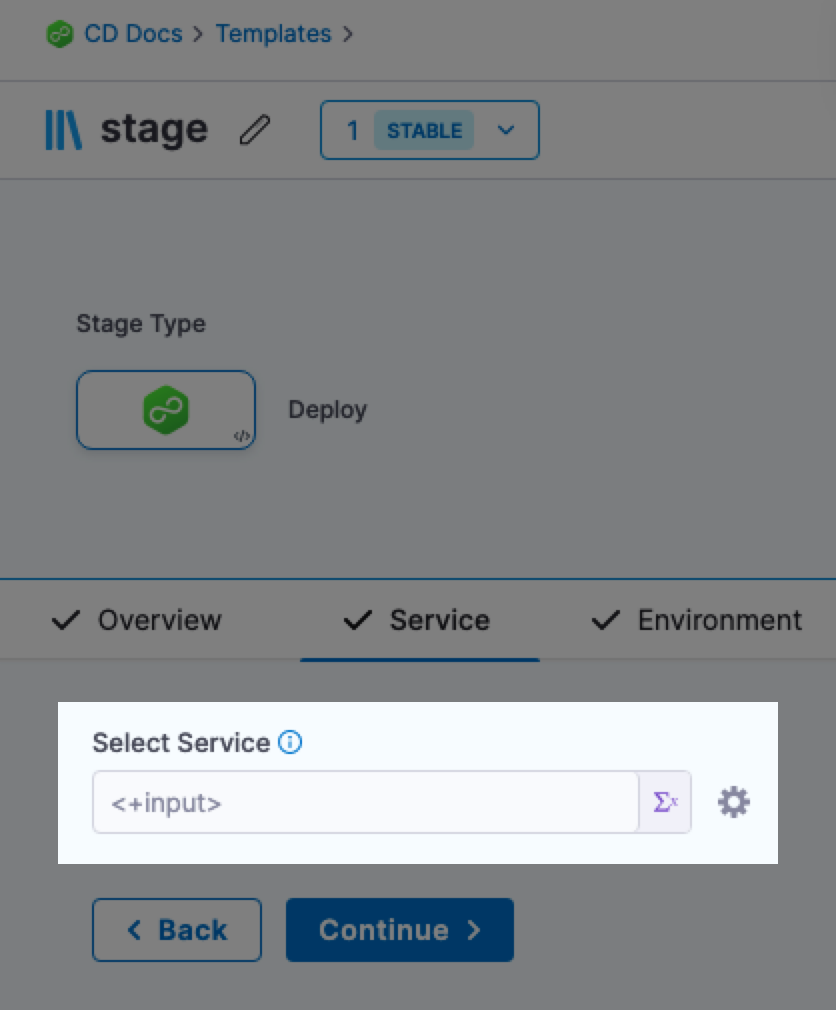Open the gear settings for Select Service
Screen dimensions: 836x1010
click(734, 802)
